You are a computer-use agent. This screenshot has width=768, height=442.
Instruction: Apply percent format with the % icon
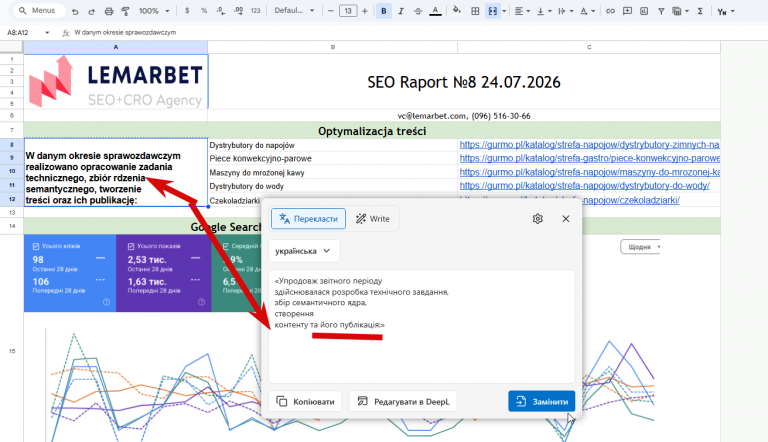(x=204, y=11)
